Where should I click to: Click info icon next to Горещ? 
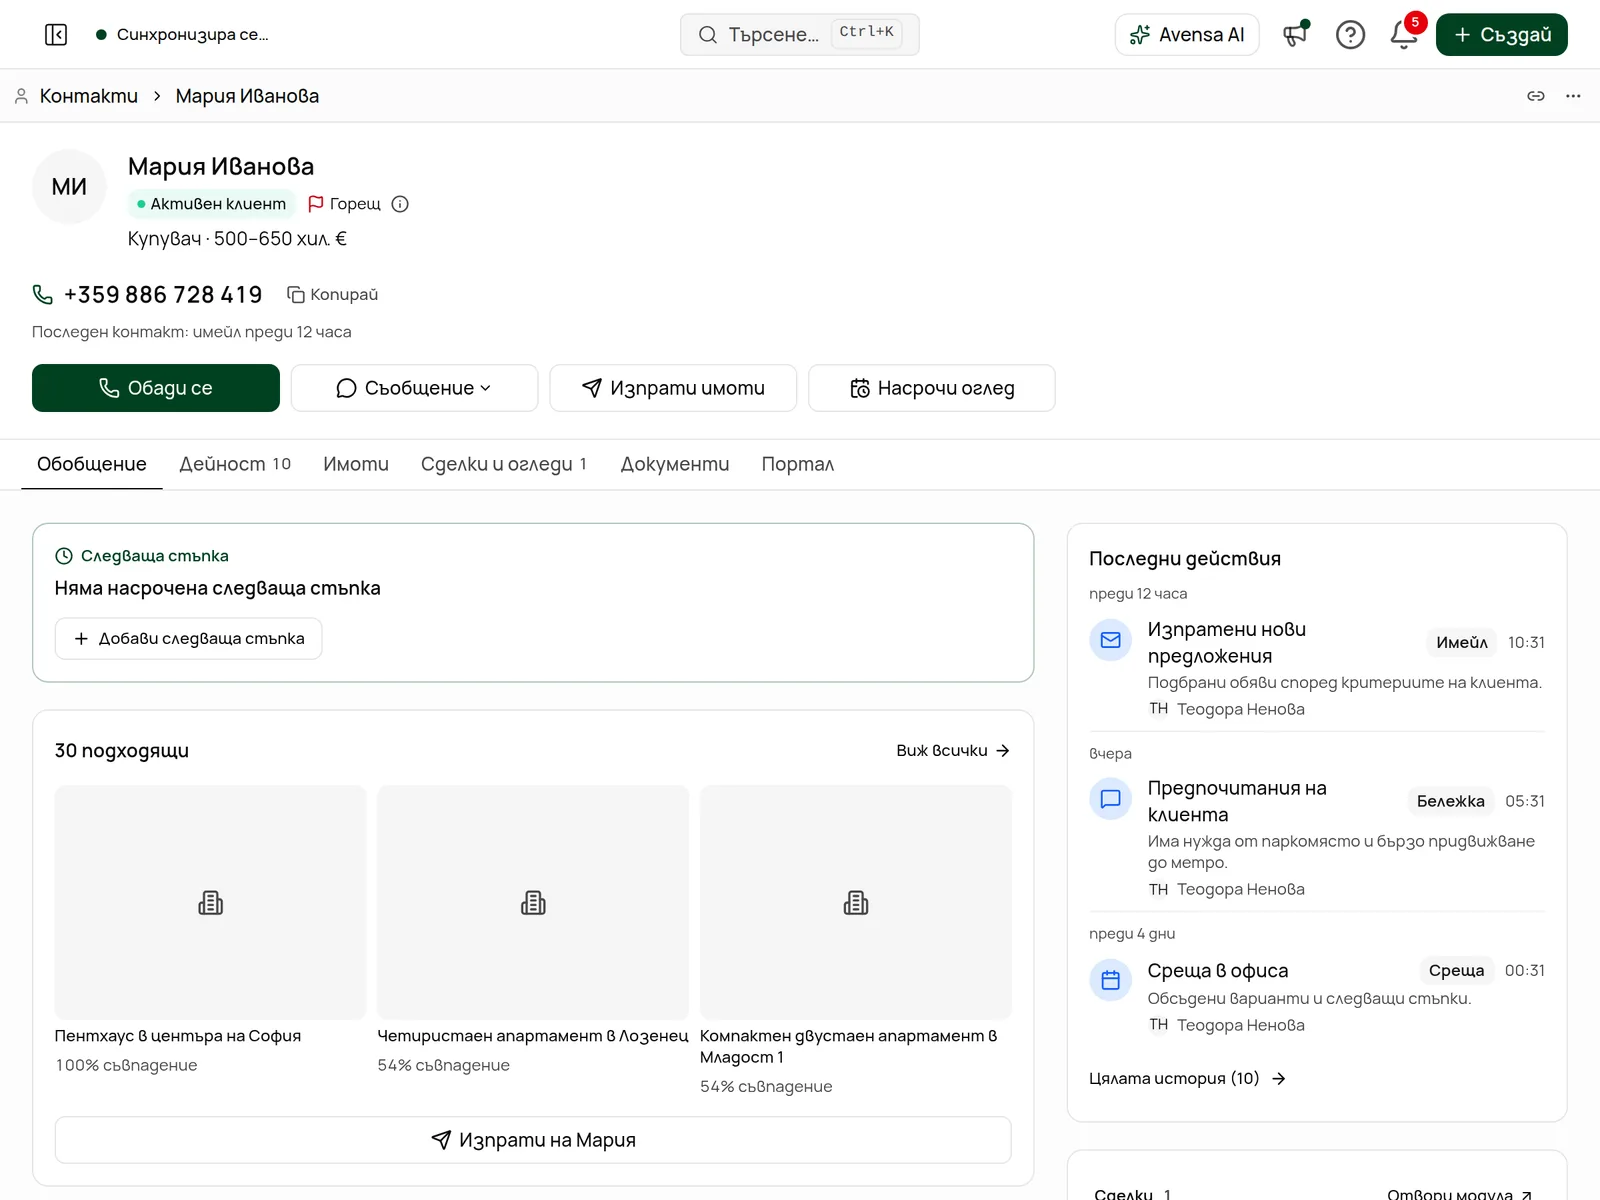point(400,204)
